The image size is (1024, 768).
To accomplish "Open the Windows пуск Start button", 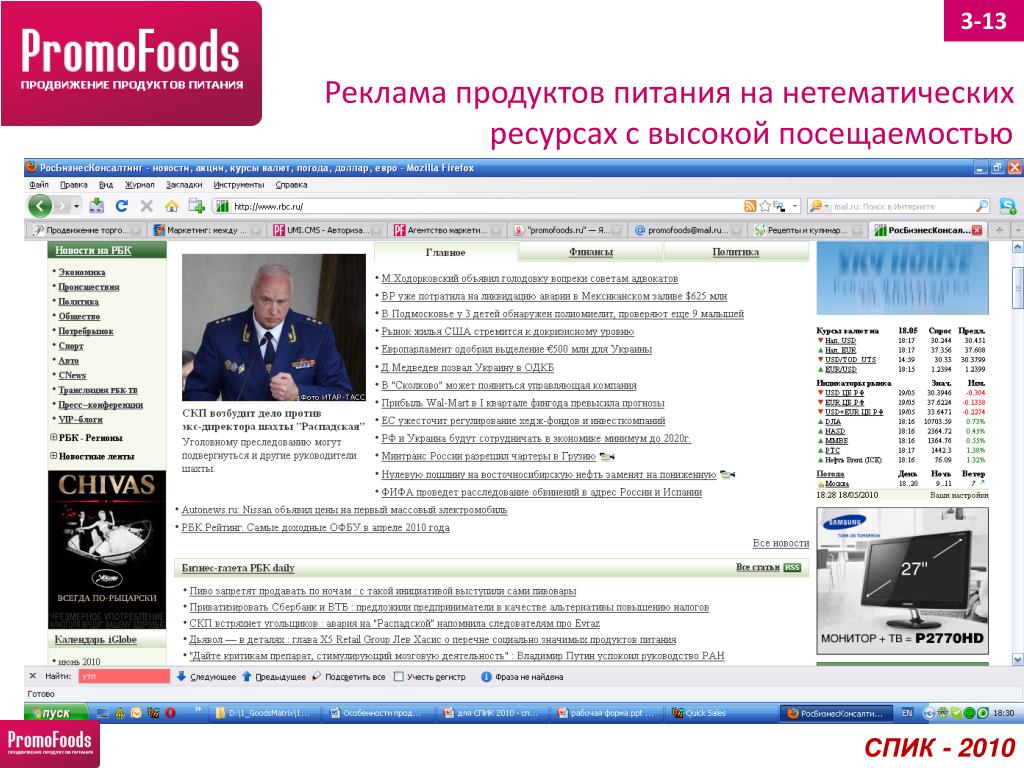I will 56,713.
